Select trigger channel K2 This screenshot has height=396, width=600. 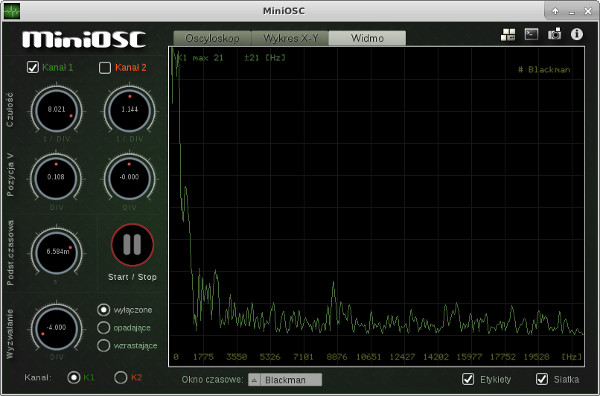(121, 378)
